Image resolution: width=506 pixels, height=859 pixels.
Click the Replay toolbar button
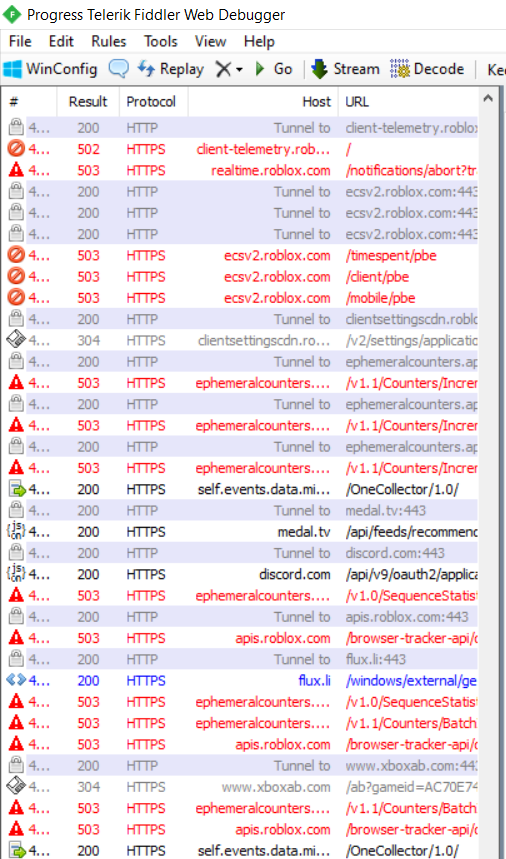point(170,69)
